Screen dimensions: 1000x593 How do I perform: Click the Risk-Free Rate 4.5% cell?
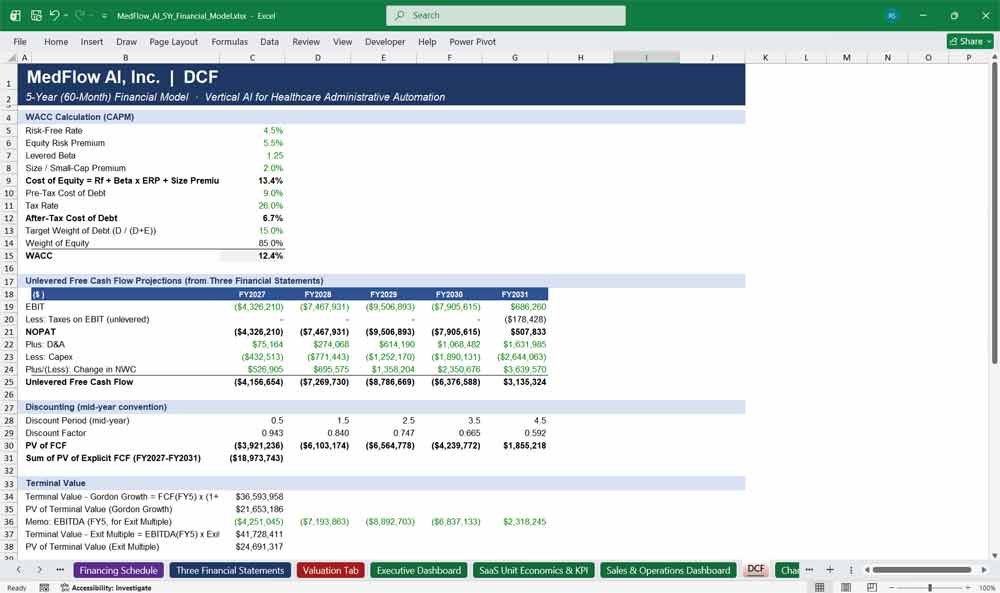click(x=253, y=131)
